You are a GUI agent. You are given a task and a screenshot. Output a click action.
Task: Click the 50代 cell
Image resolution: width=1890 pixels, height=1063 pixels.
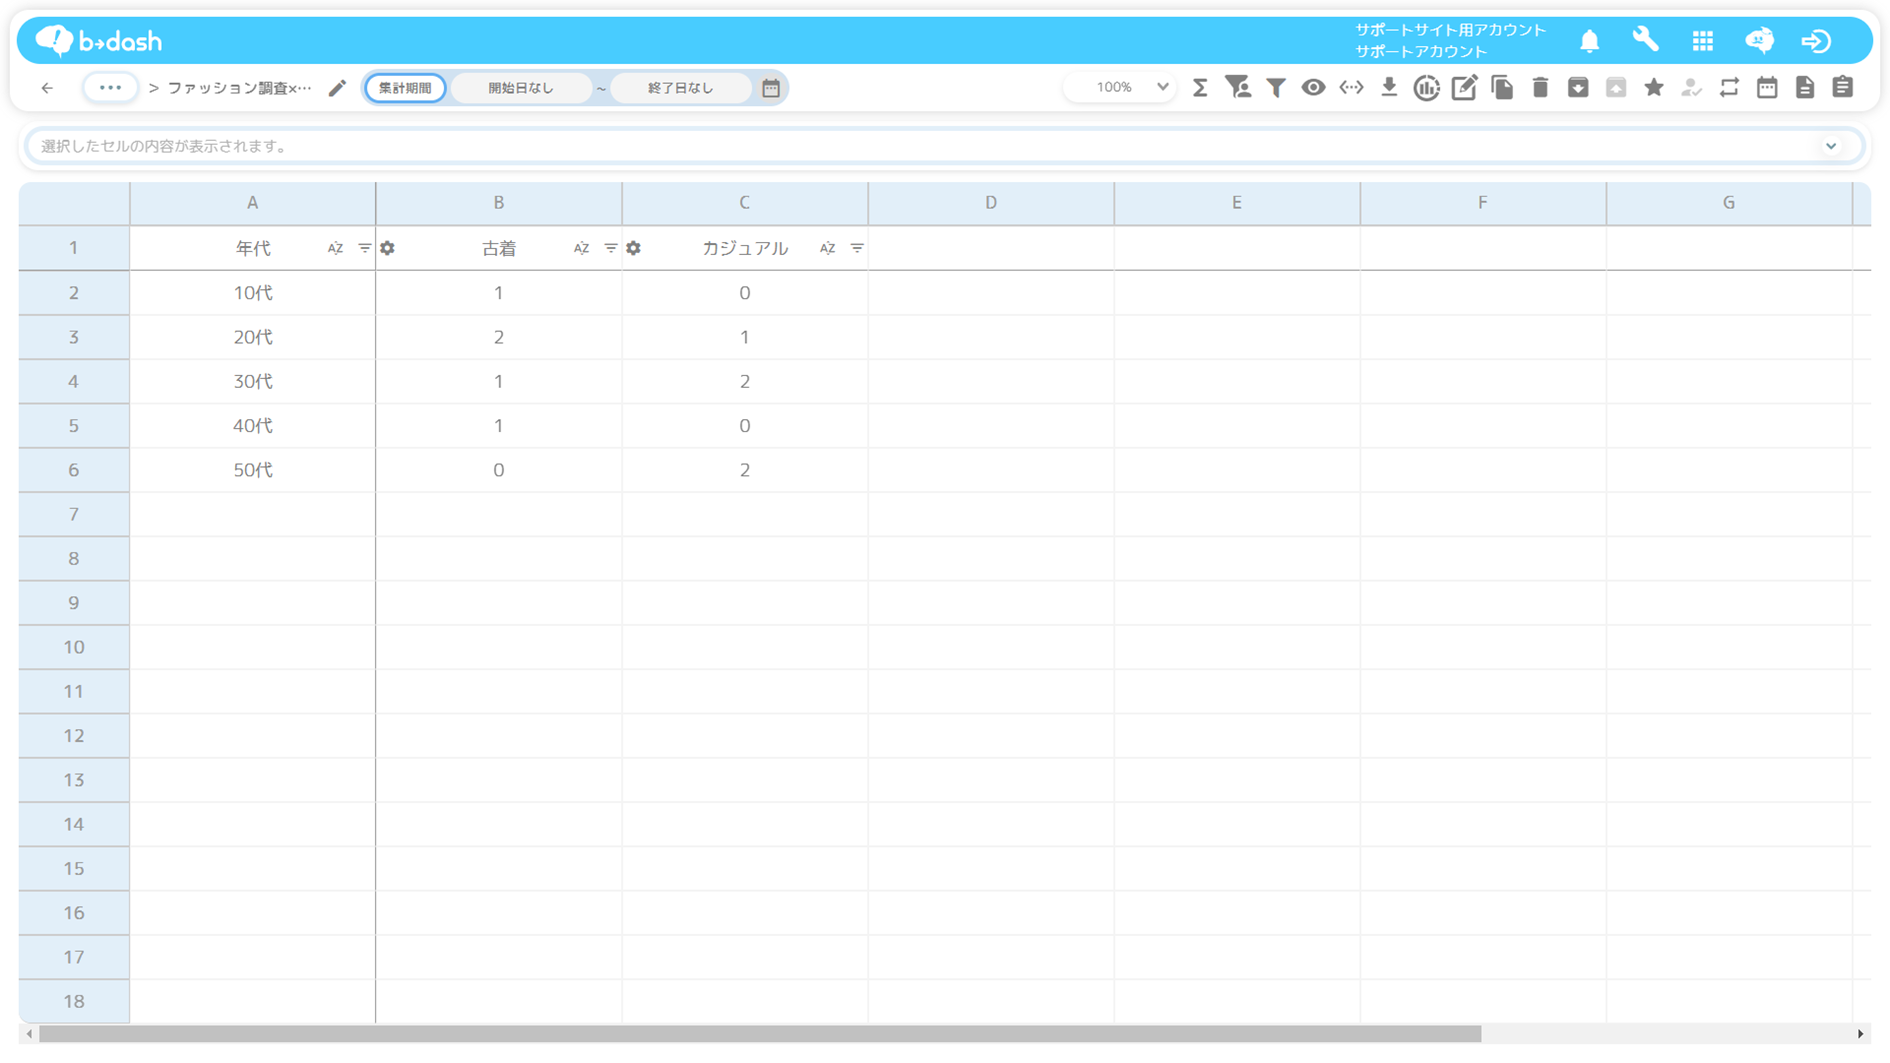(253, 470)
